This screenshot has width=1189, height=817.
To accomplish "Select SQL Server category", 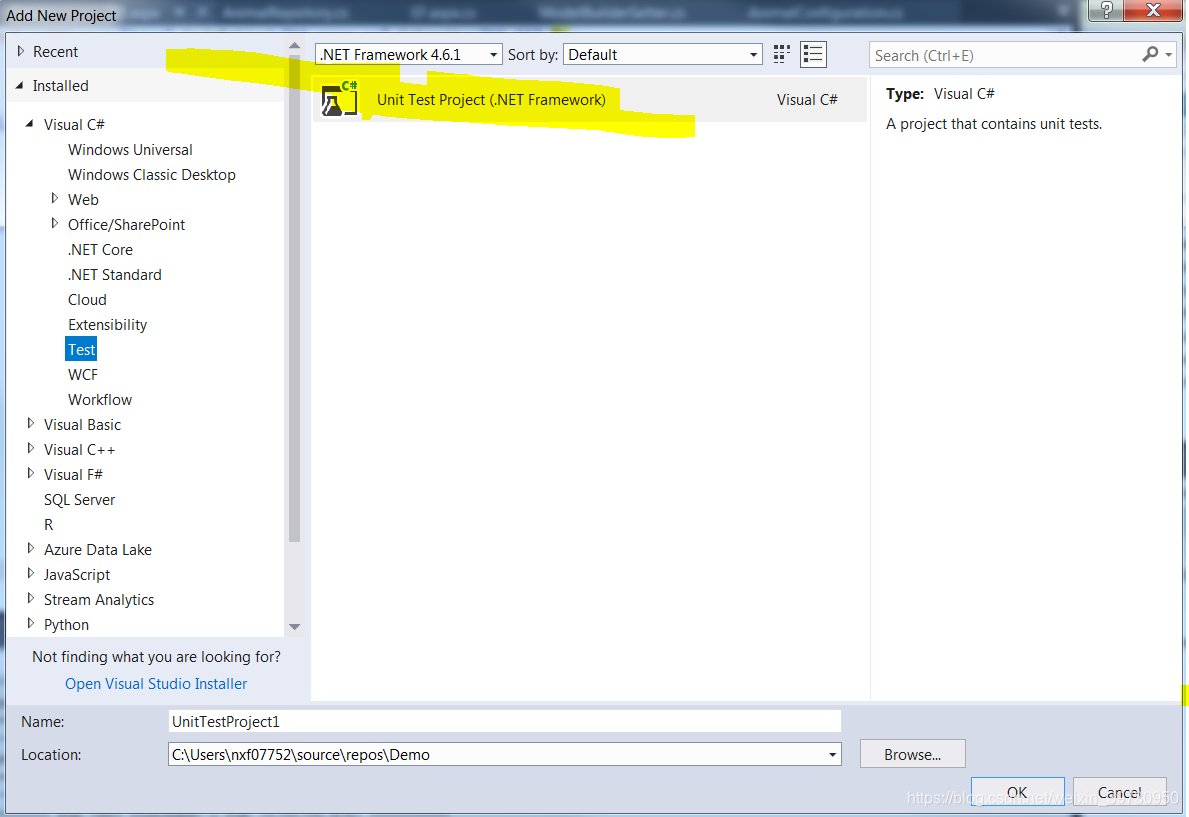I will click(x=80, y=500).
